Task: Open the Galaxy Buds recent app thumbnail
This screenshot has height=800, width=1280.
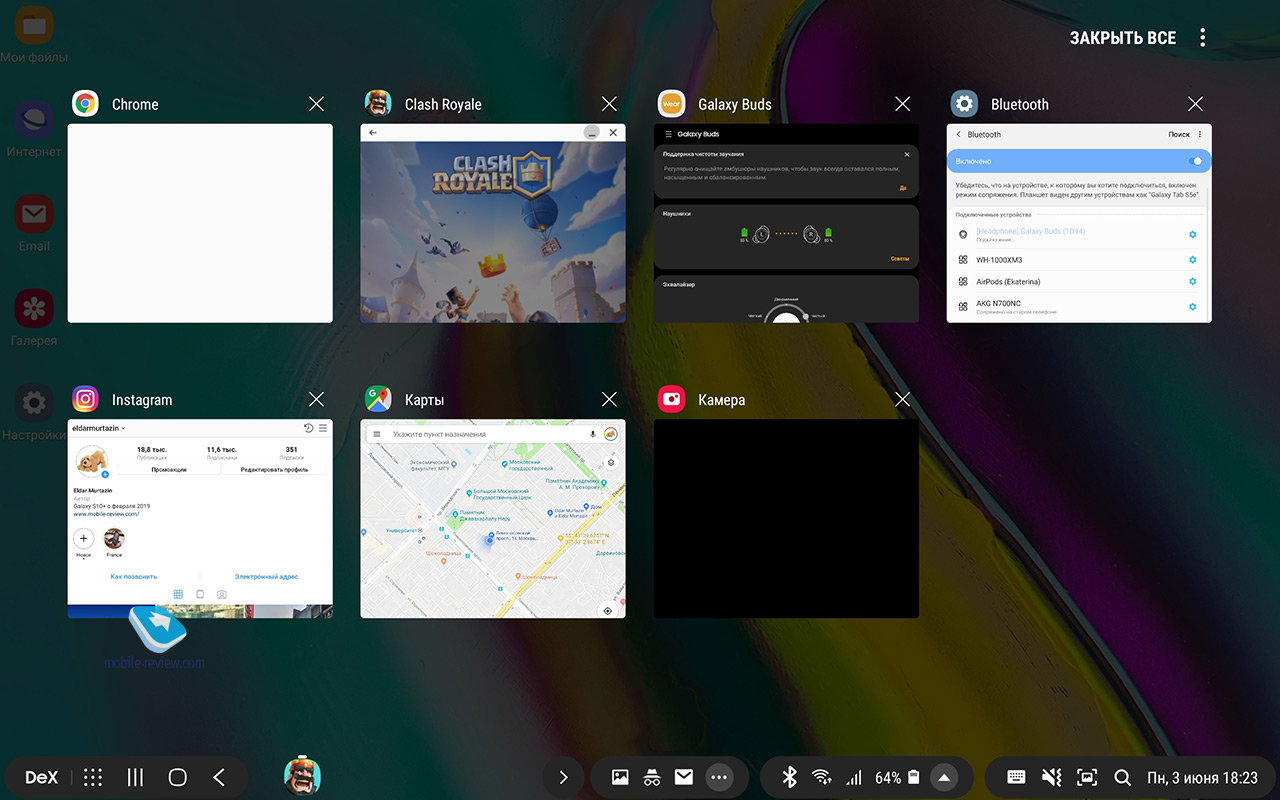Action: (x=786, y=223)
